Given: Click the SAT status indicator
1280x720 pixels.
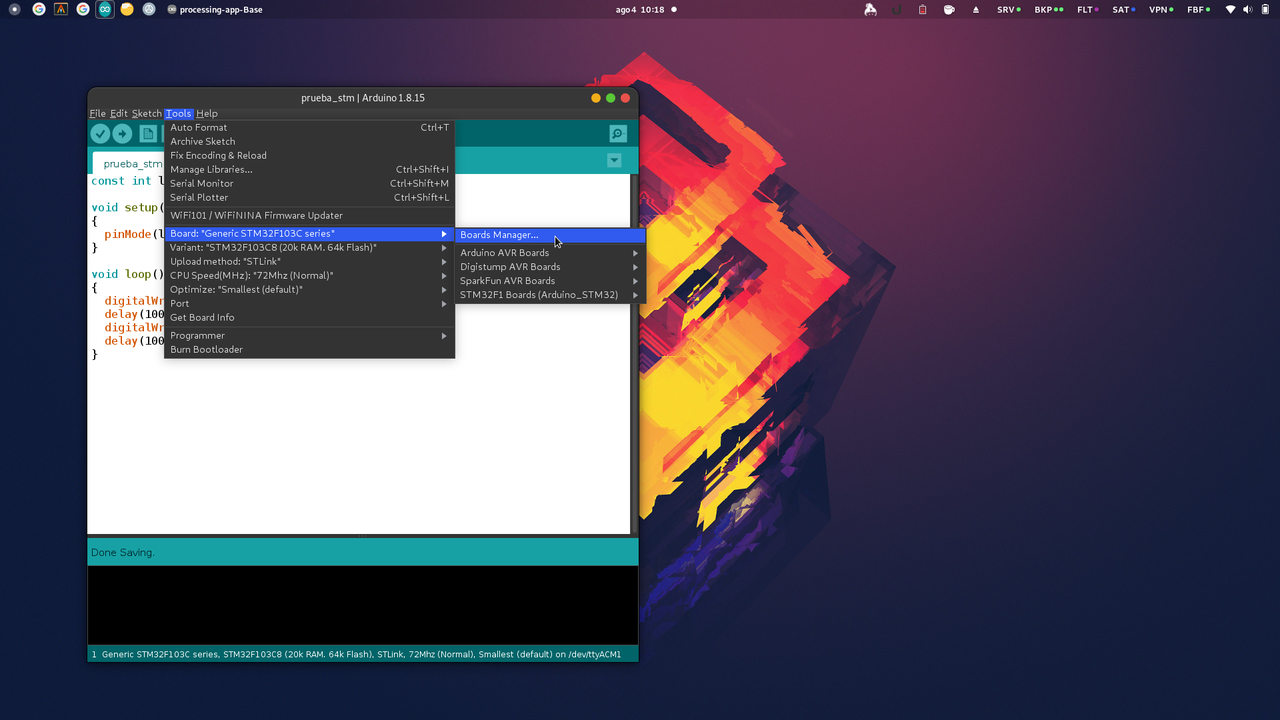Looking at the screenshot, I should (1124, 9).
